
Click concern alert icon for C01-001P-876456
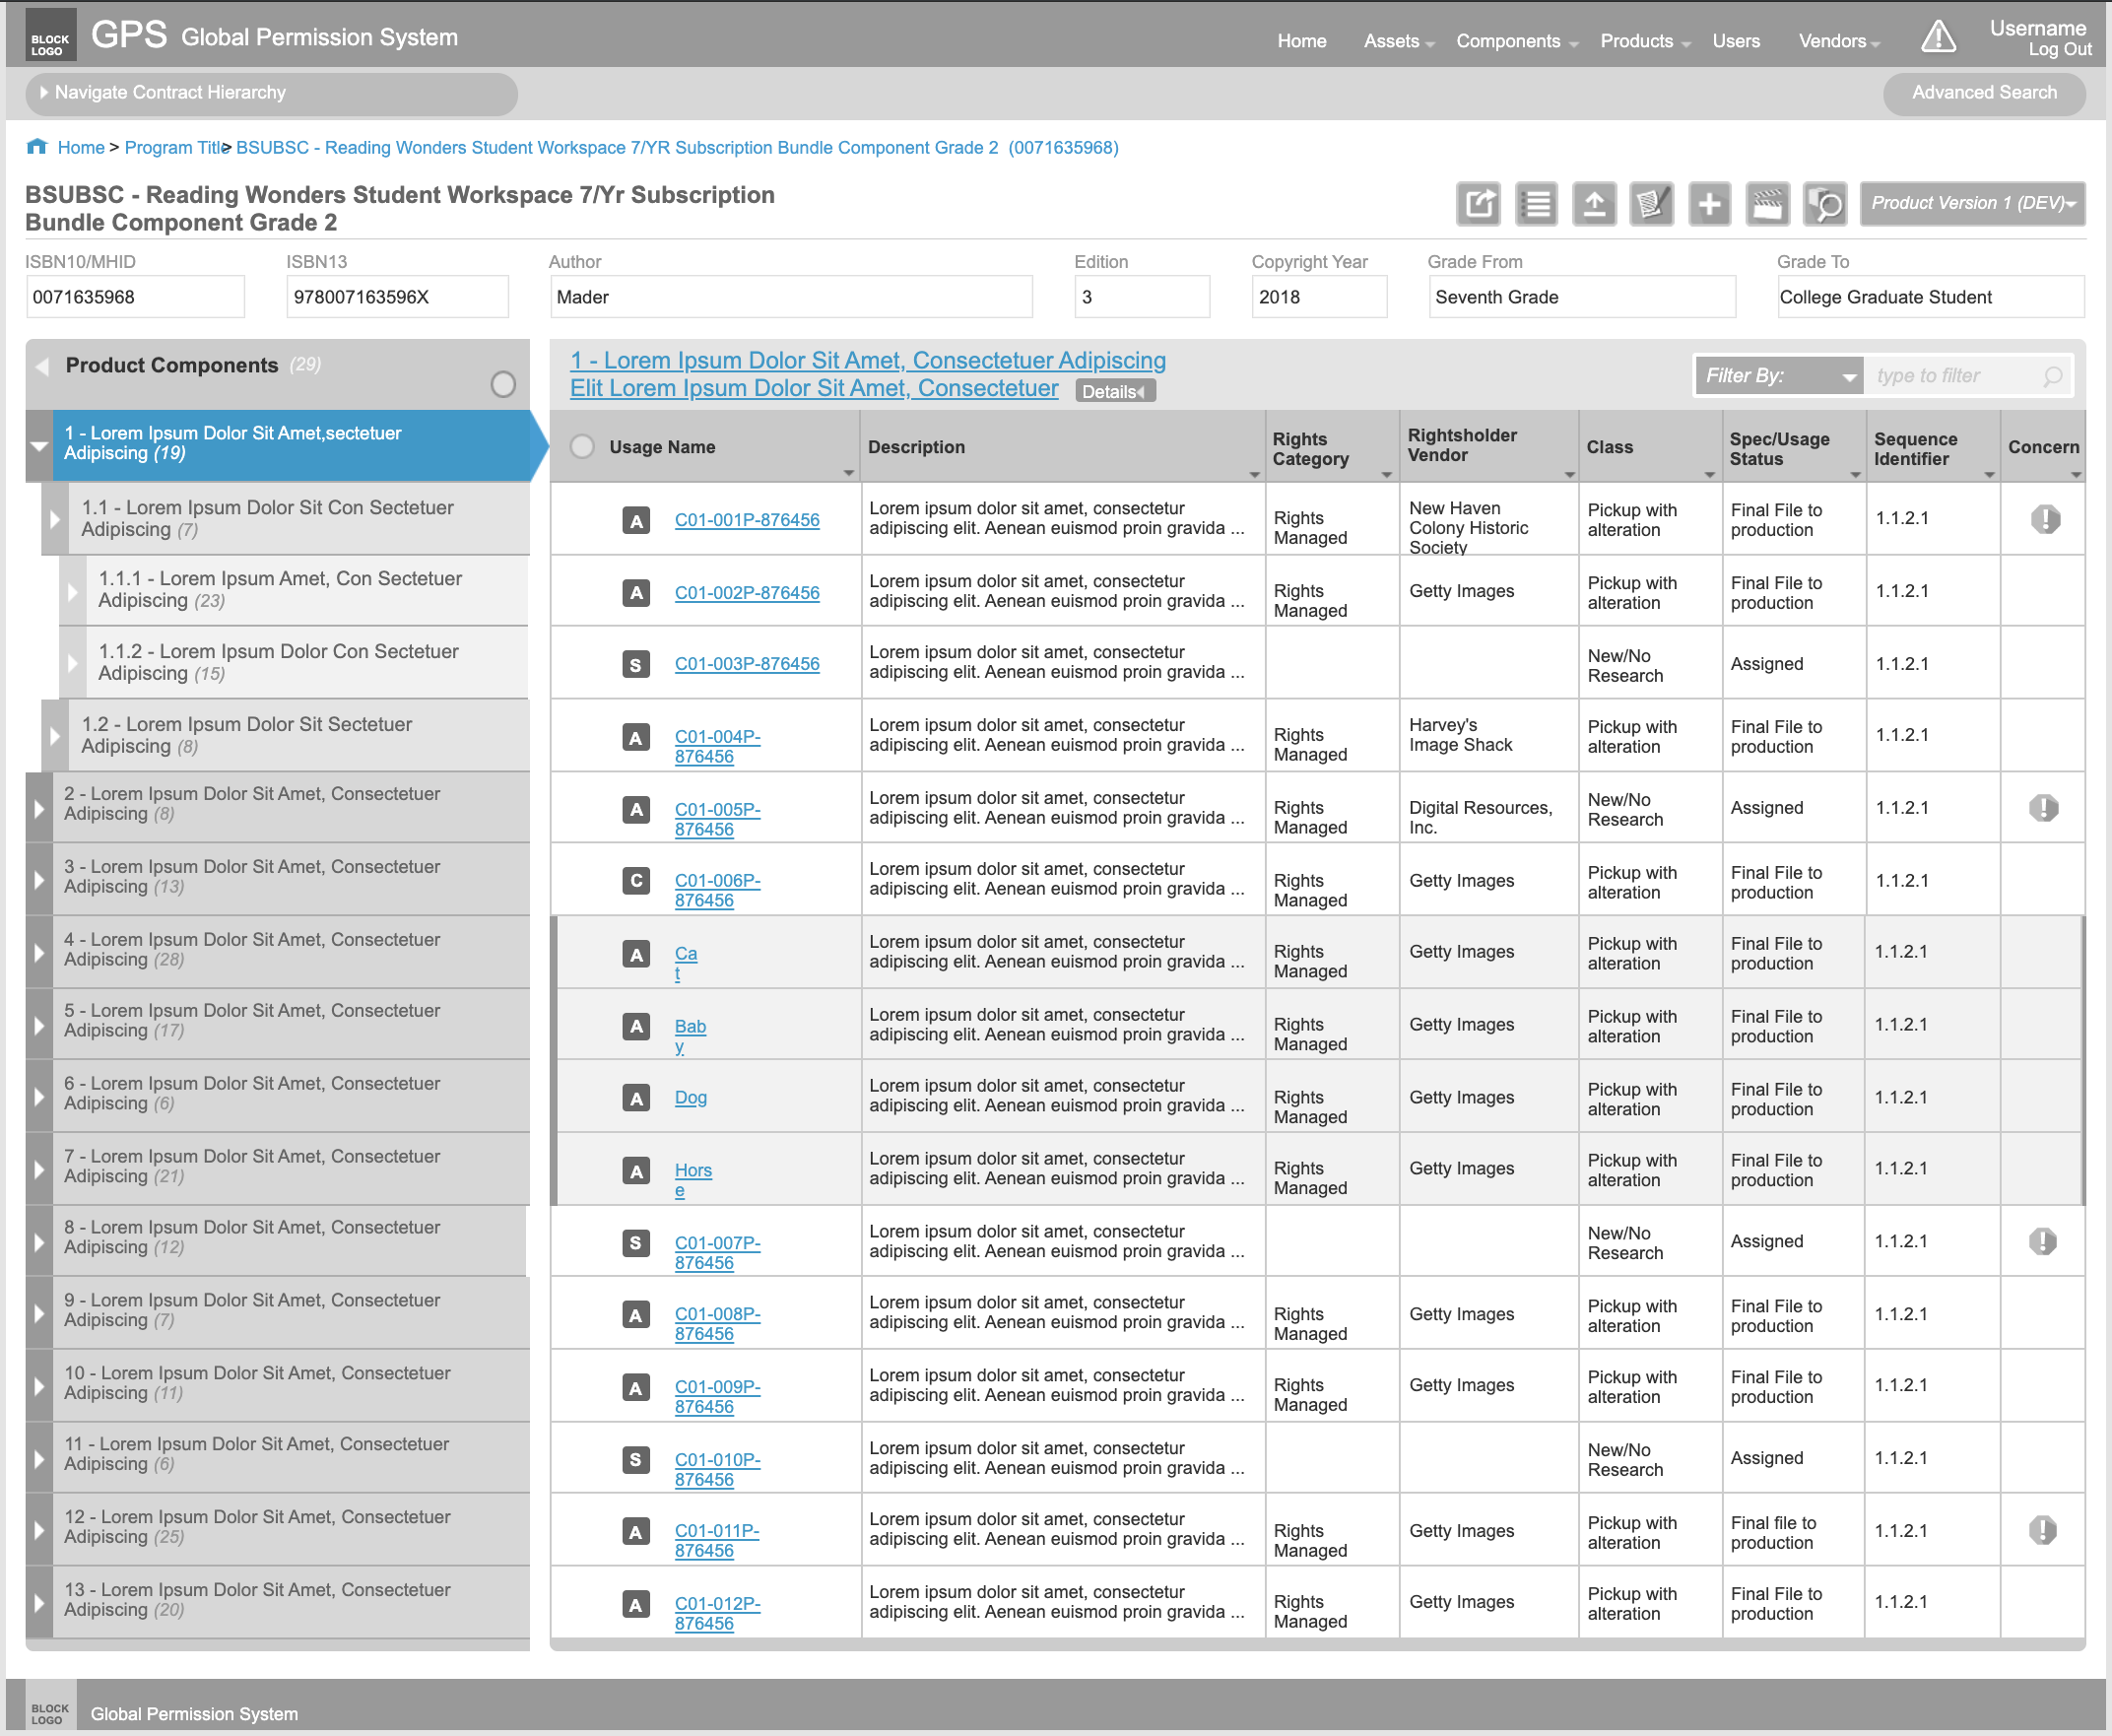click(2045, 519)
